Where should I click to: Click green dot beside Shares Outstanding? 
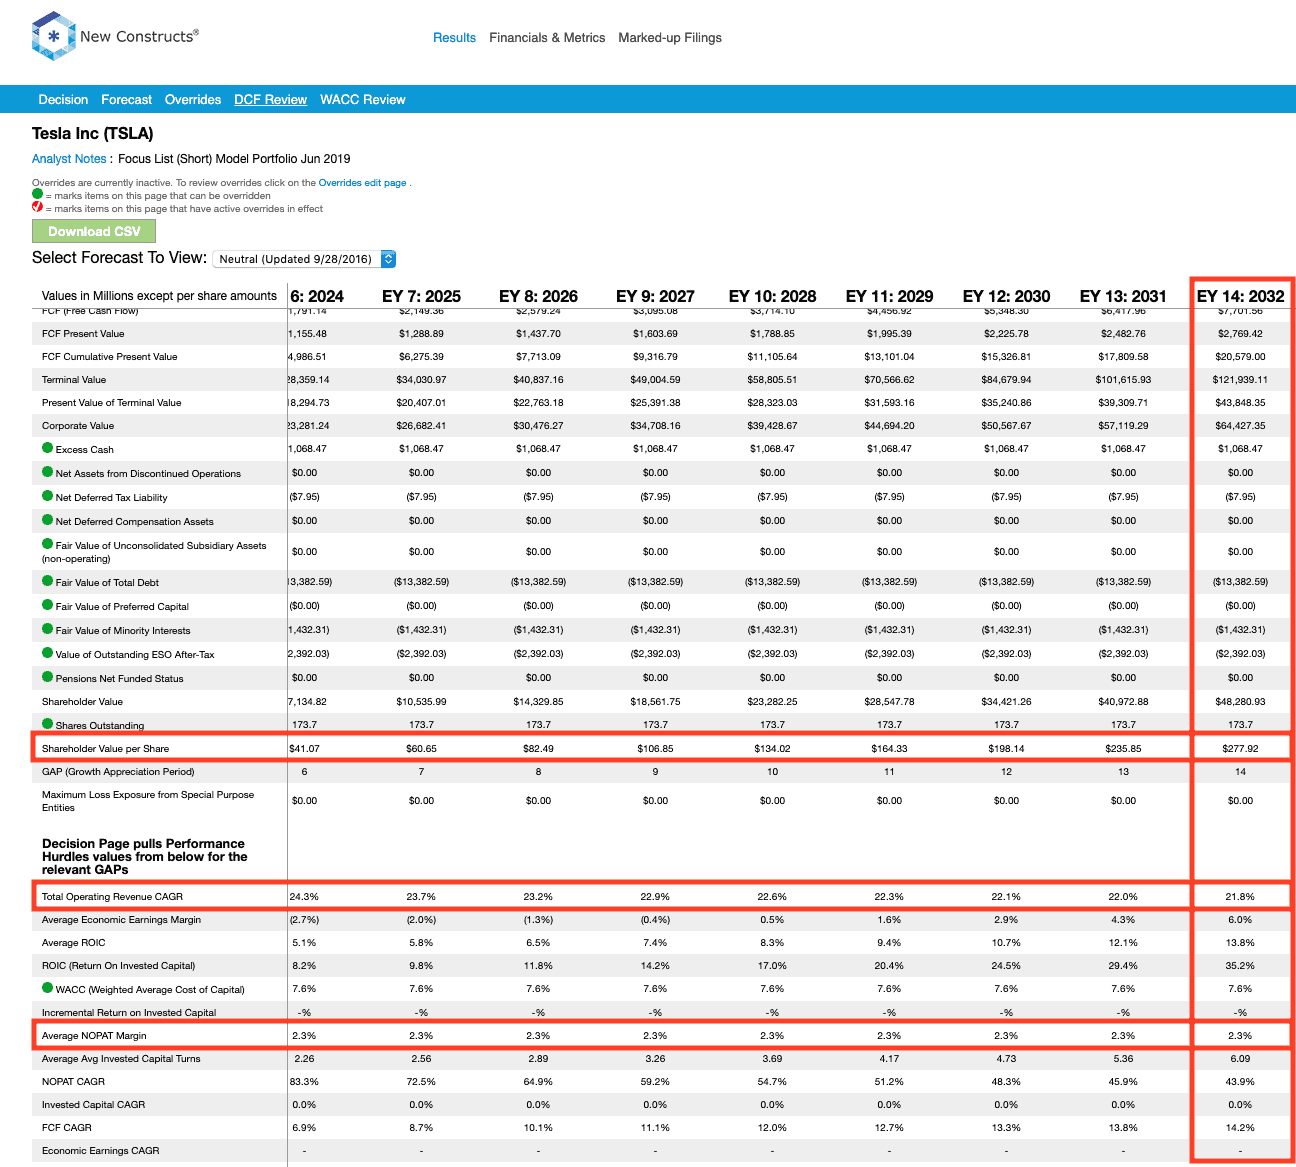click(x=47, y=724)
